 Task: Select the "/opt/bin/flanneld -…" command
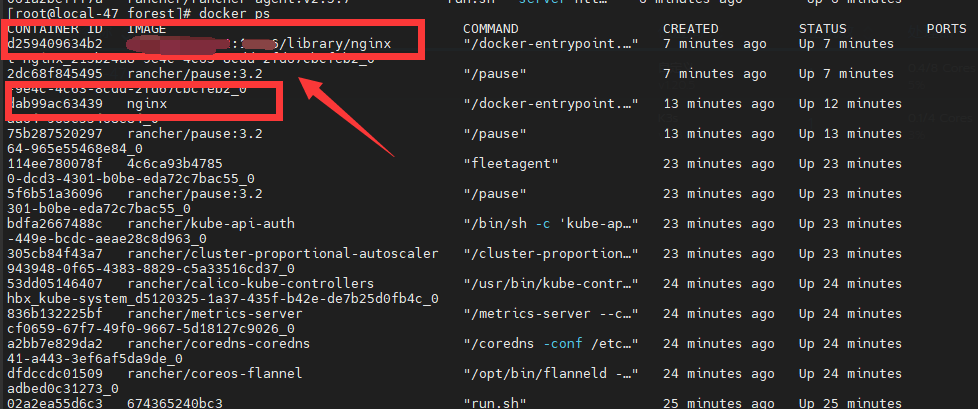(x=551, y=373)
